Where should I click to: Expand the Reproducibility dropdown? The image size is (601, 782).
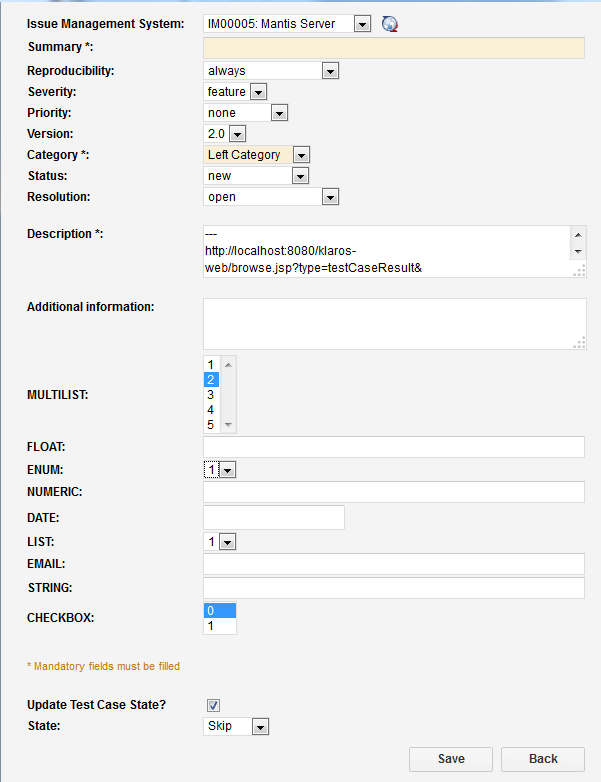click(x=330, y=71)
